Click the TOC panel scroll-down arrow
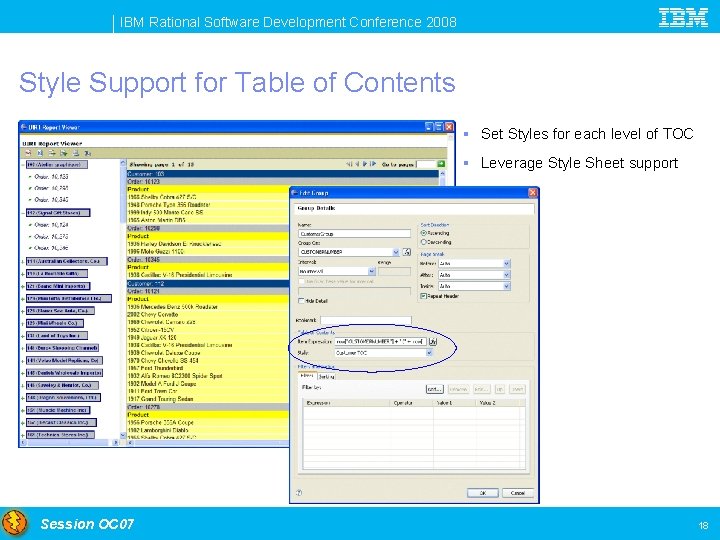720x540 pixels. click(x=123, y=435)
